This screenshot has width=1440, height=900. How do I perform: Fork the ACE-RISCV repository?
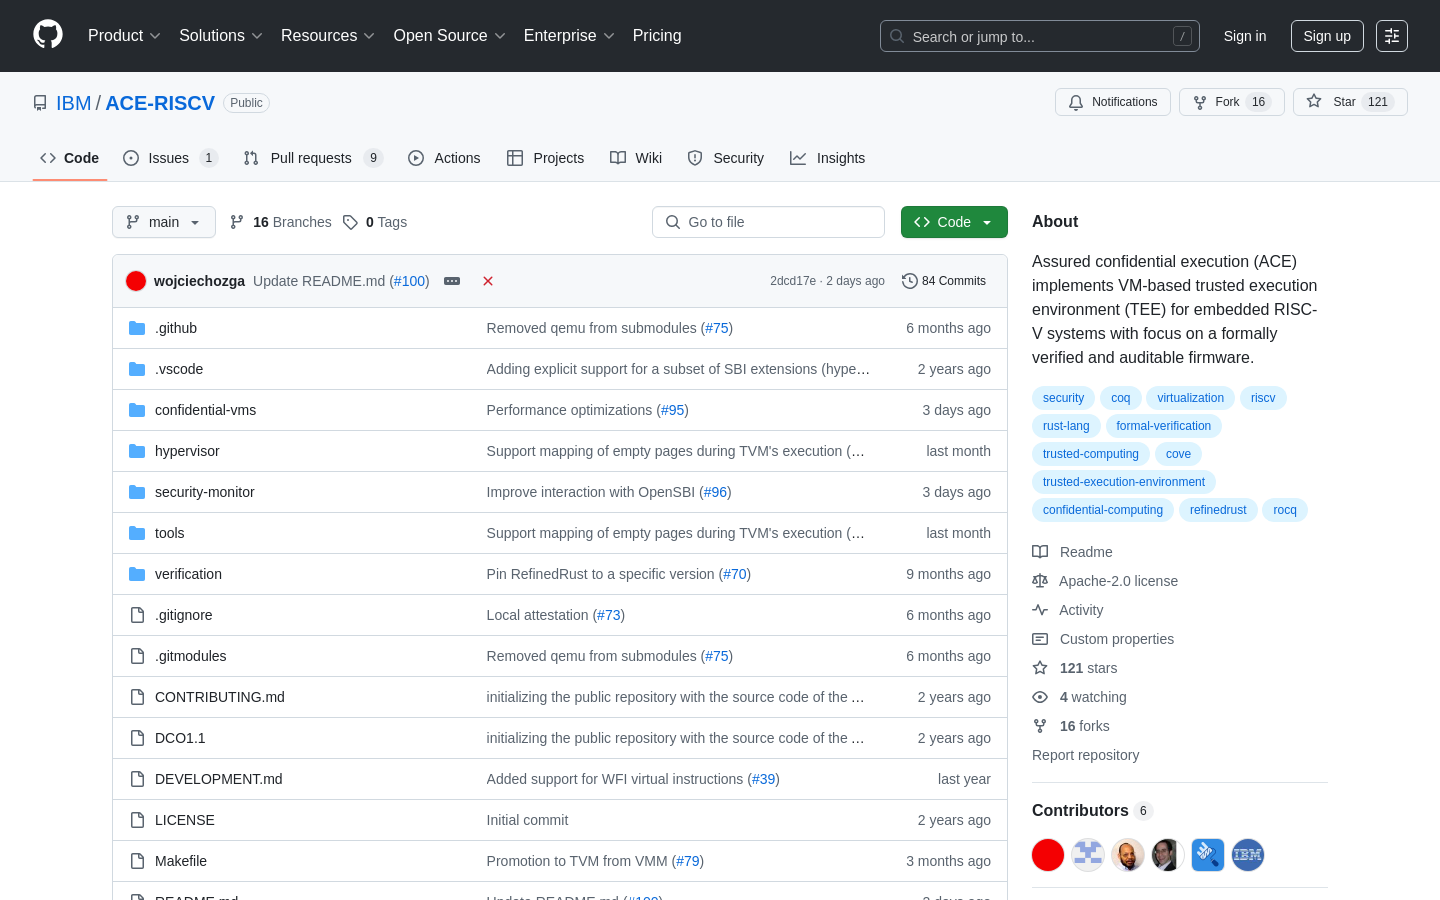coord(1231,102)
